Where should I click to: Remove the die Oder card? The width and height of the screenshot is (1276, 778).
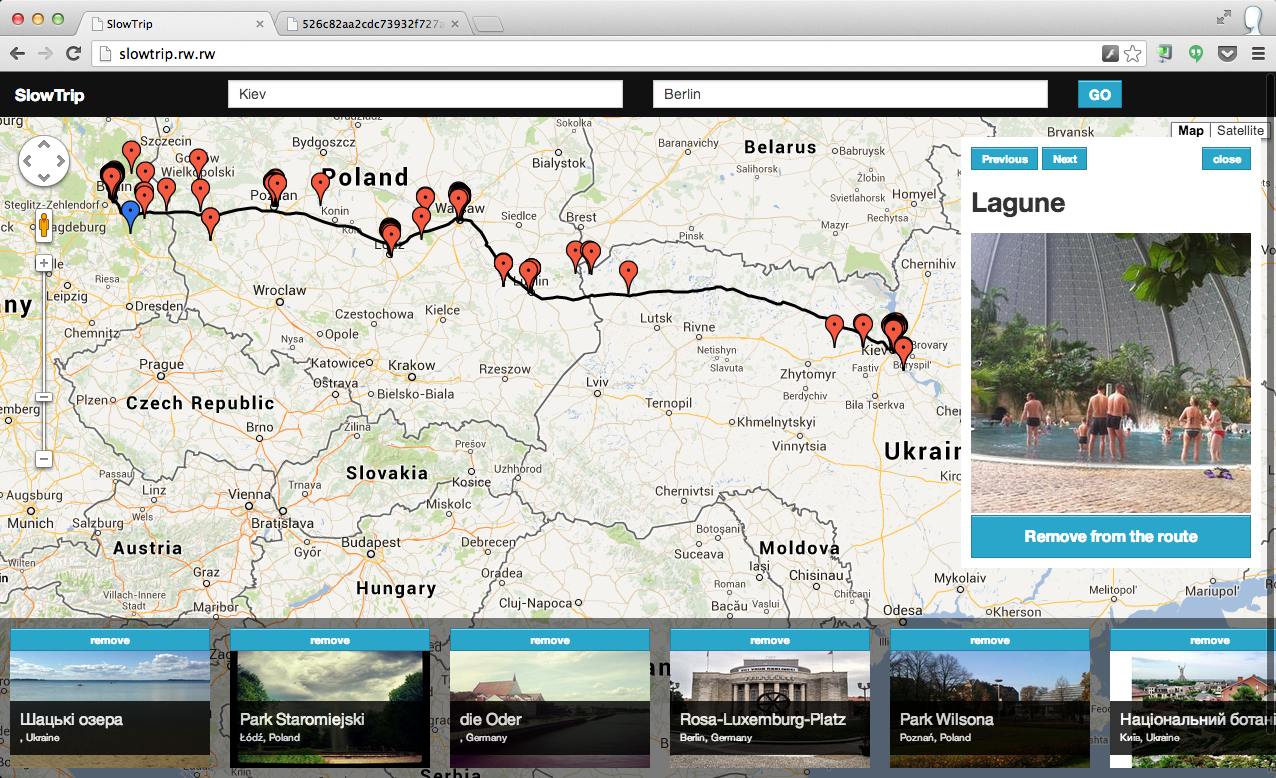point(550,640)
